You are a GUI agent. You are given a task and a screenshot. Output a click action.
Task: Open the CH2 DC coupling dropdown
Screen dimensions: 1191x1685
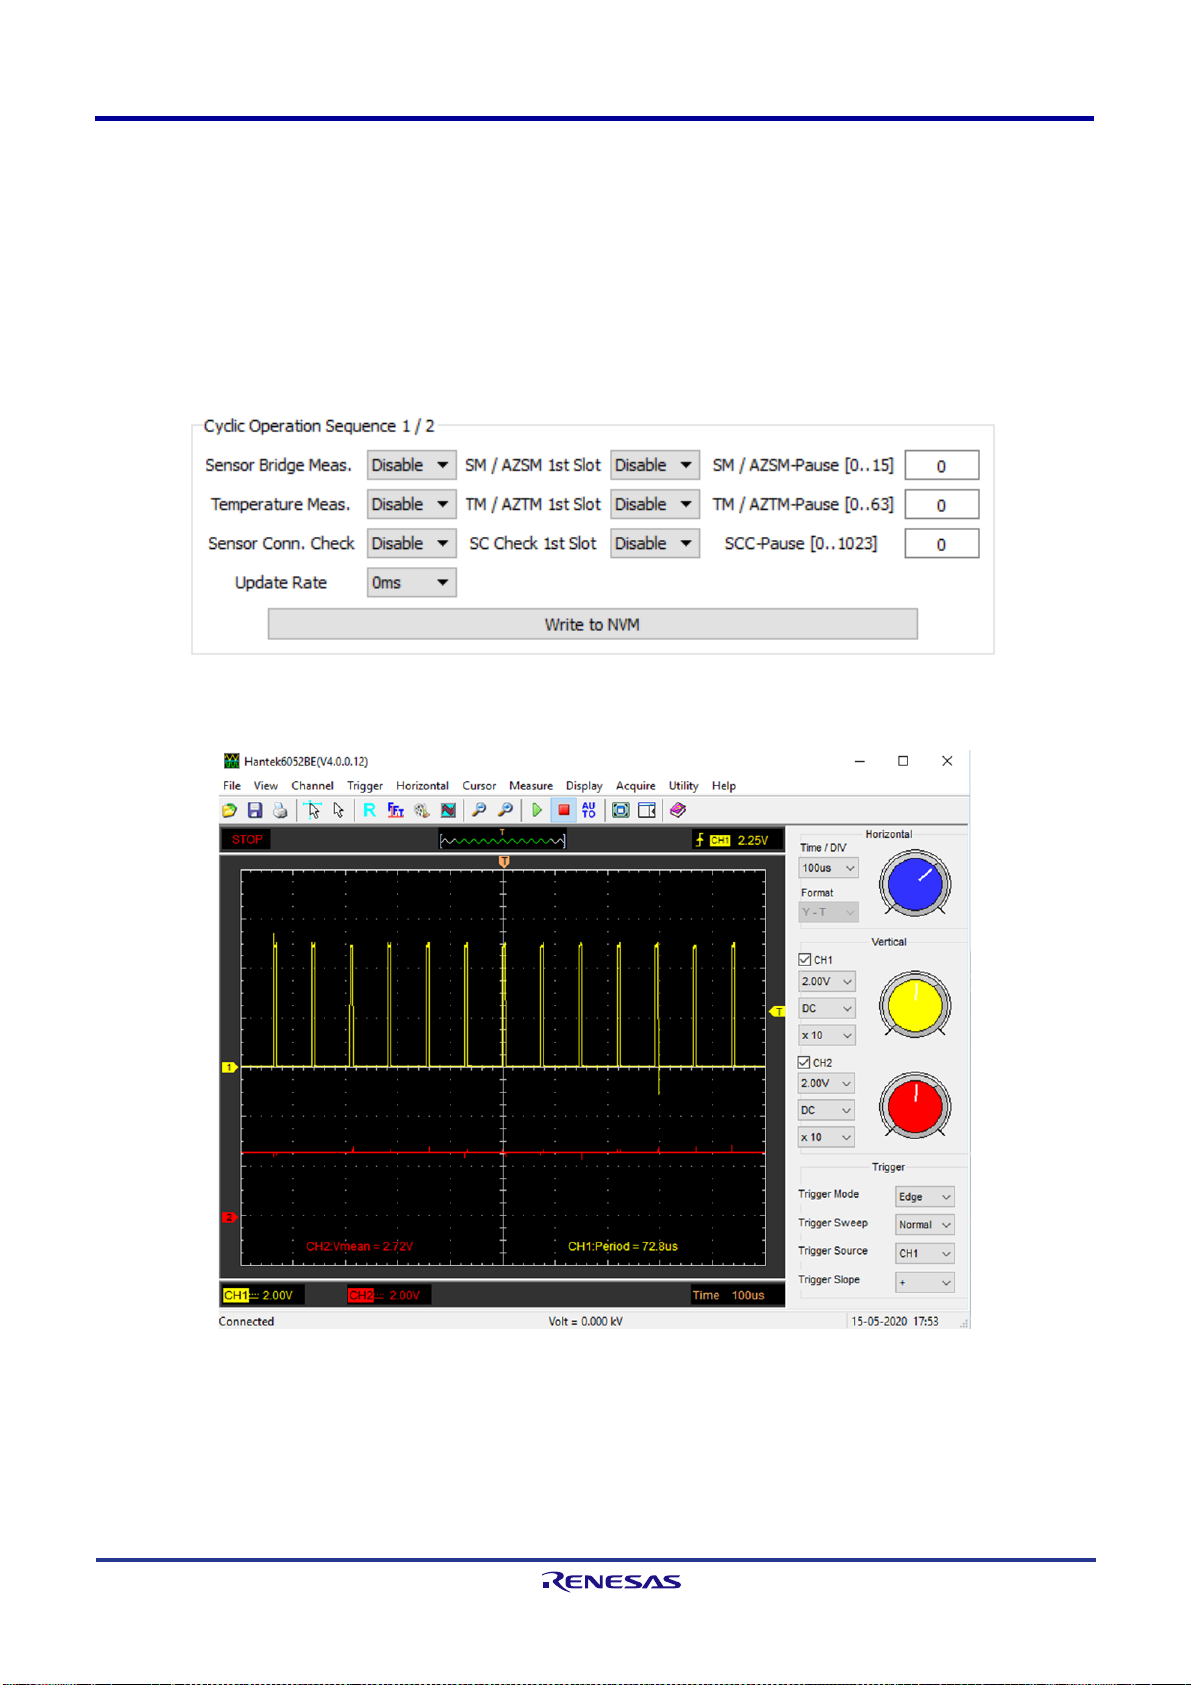click(x=827, y=1110)
